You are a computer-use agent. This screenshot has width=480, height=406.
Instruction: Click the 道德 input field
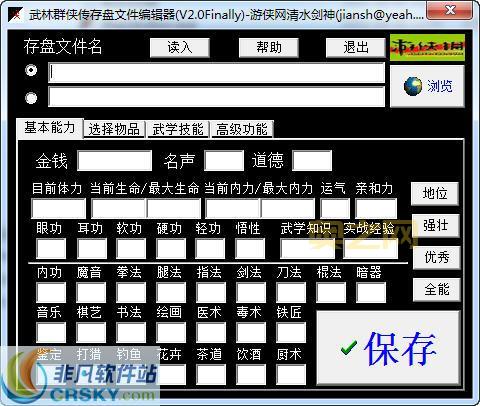[312, 161]
